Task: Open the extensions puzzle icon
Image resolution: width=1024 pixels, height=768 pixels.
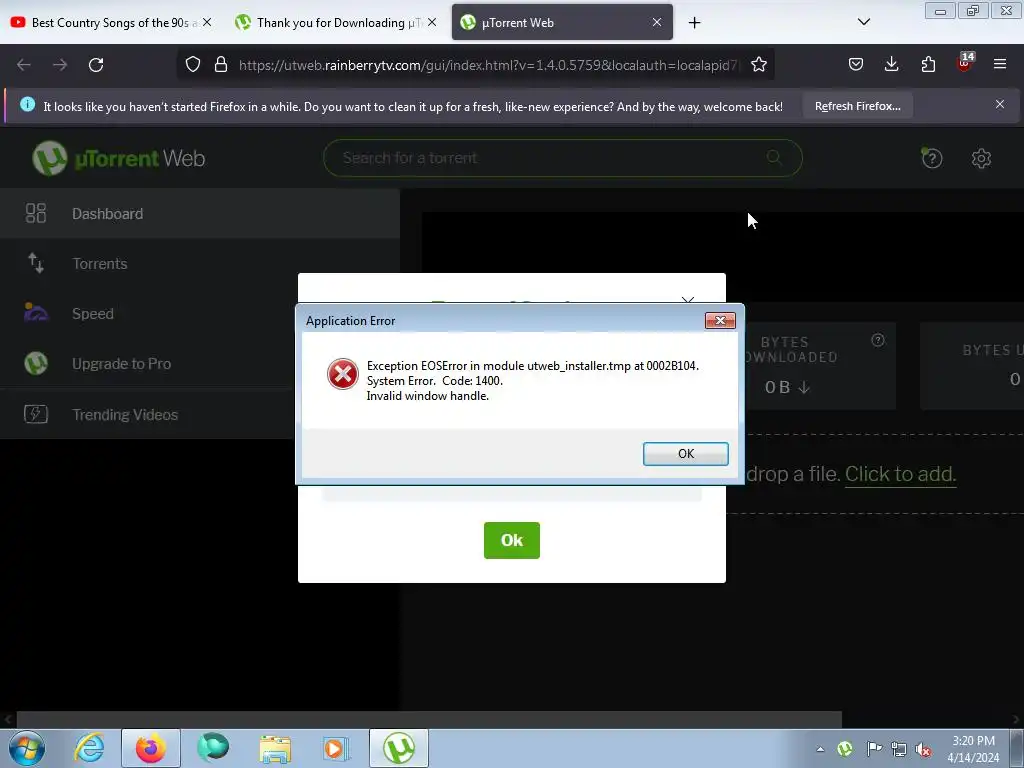Action: [x=928, y=65]
